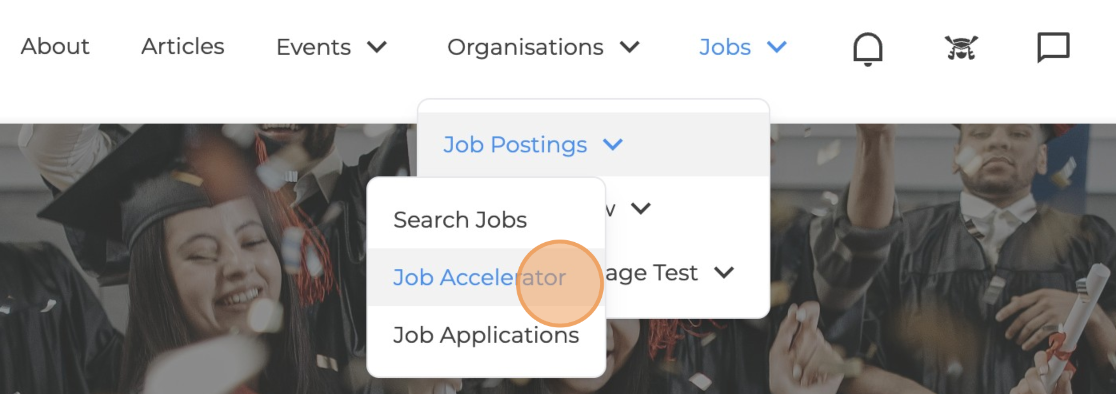This screenshot has height=394, width=1116.
Task: Expand the middle submenu chevron below Job Postings
Action: pyautogui.click(x=641, y=208)
